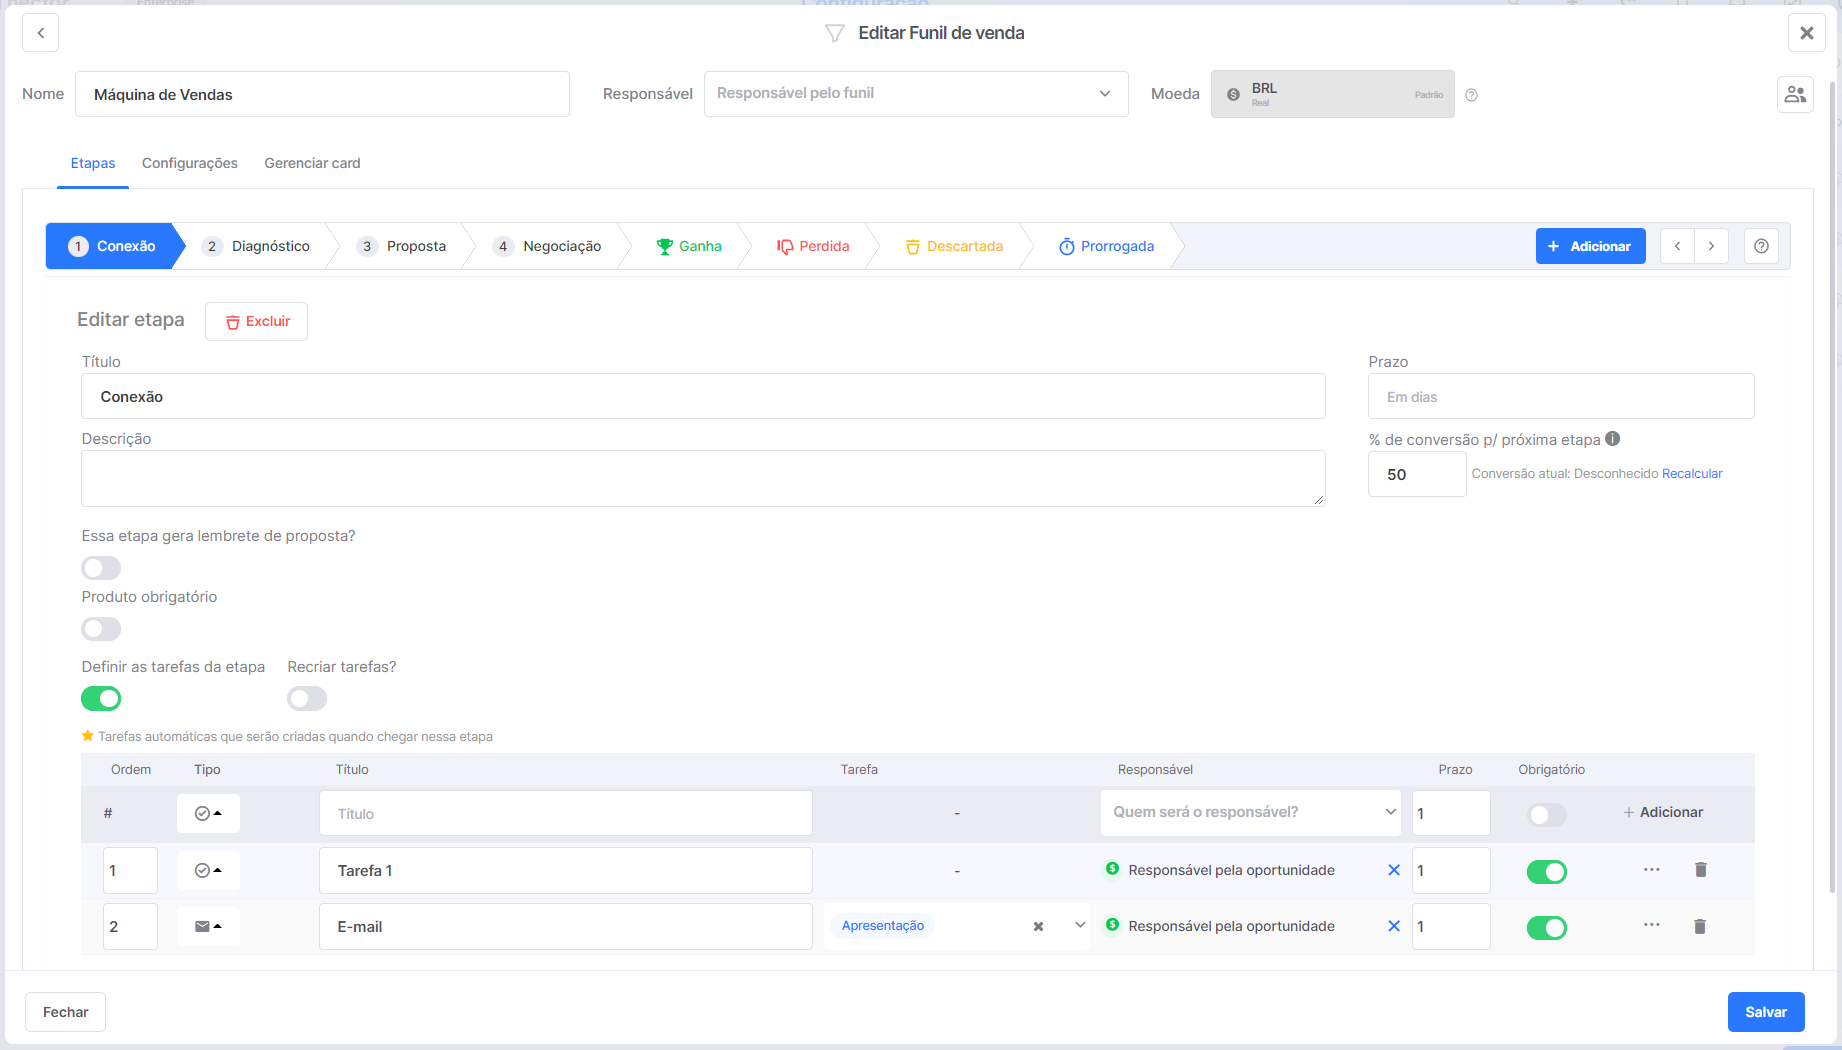Click the Fechar button

click(65, 1012)
